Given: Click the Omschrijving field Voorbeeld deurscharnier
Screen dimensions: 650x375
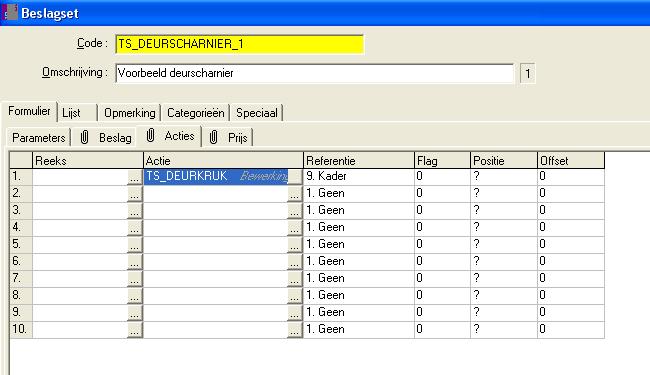Looking at the screenshot, I should 315,73.
